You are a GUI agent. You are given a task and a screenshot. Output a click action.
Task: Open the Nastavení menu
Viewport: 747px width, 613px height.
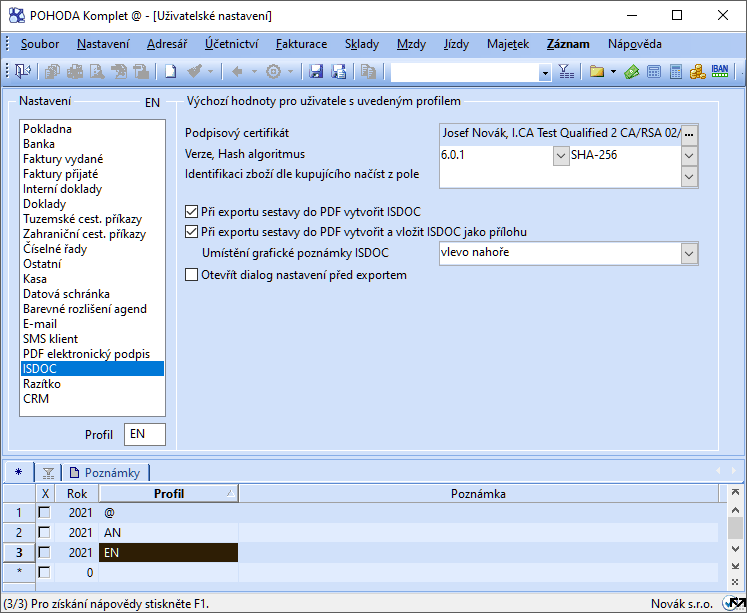[103, 44]
